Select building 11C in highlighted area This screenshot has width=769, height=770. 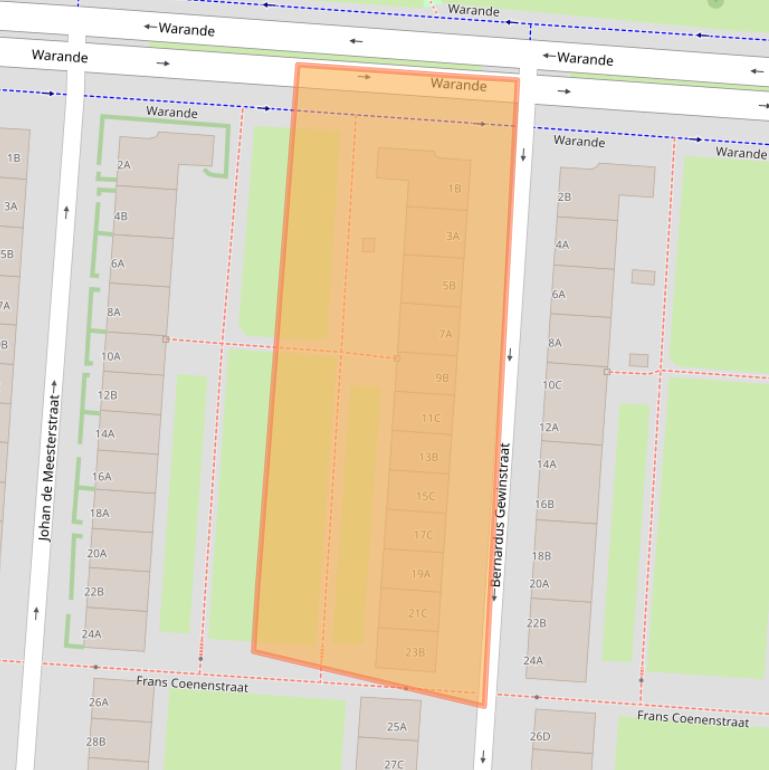[430, 418]
